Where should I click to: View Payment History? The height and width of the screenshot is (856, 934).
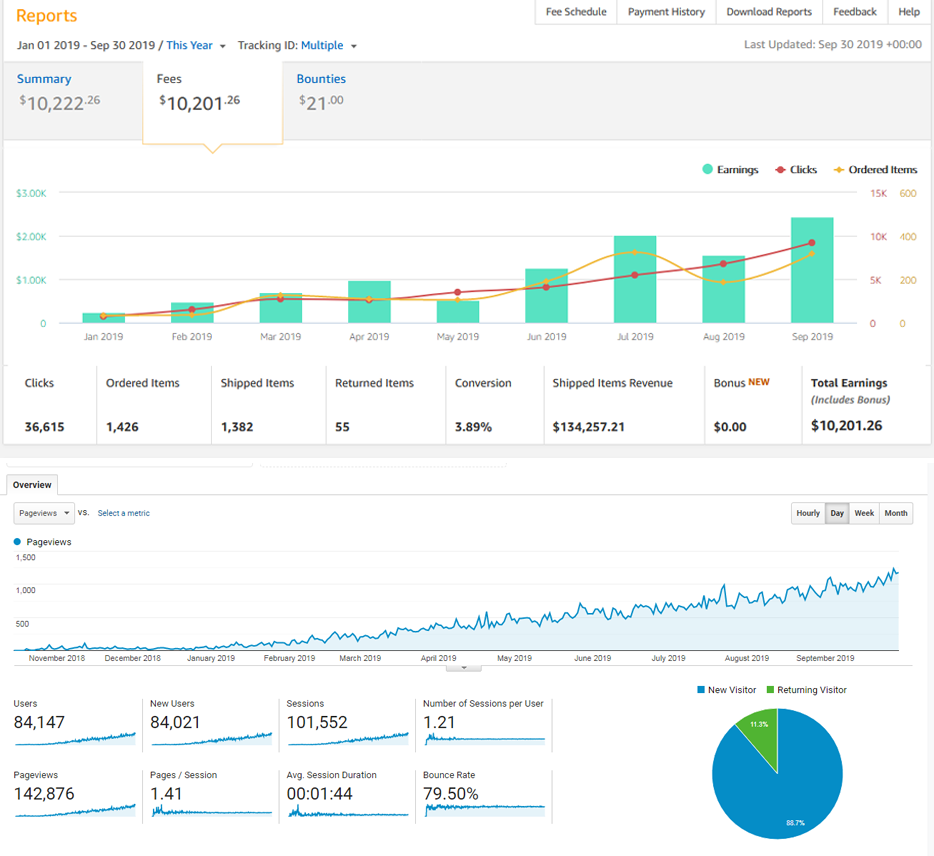[666, 12]
